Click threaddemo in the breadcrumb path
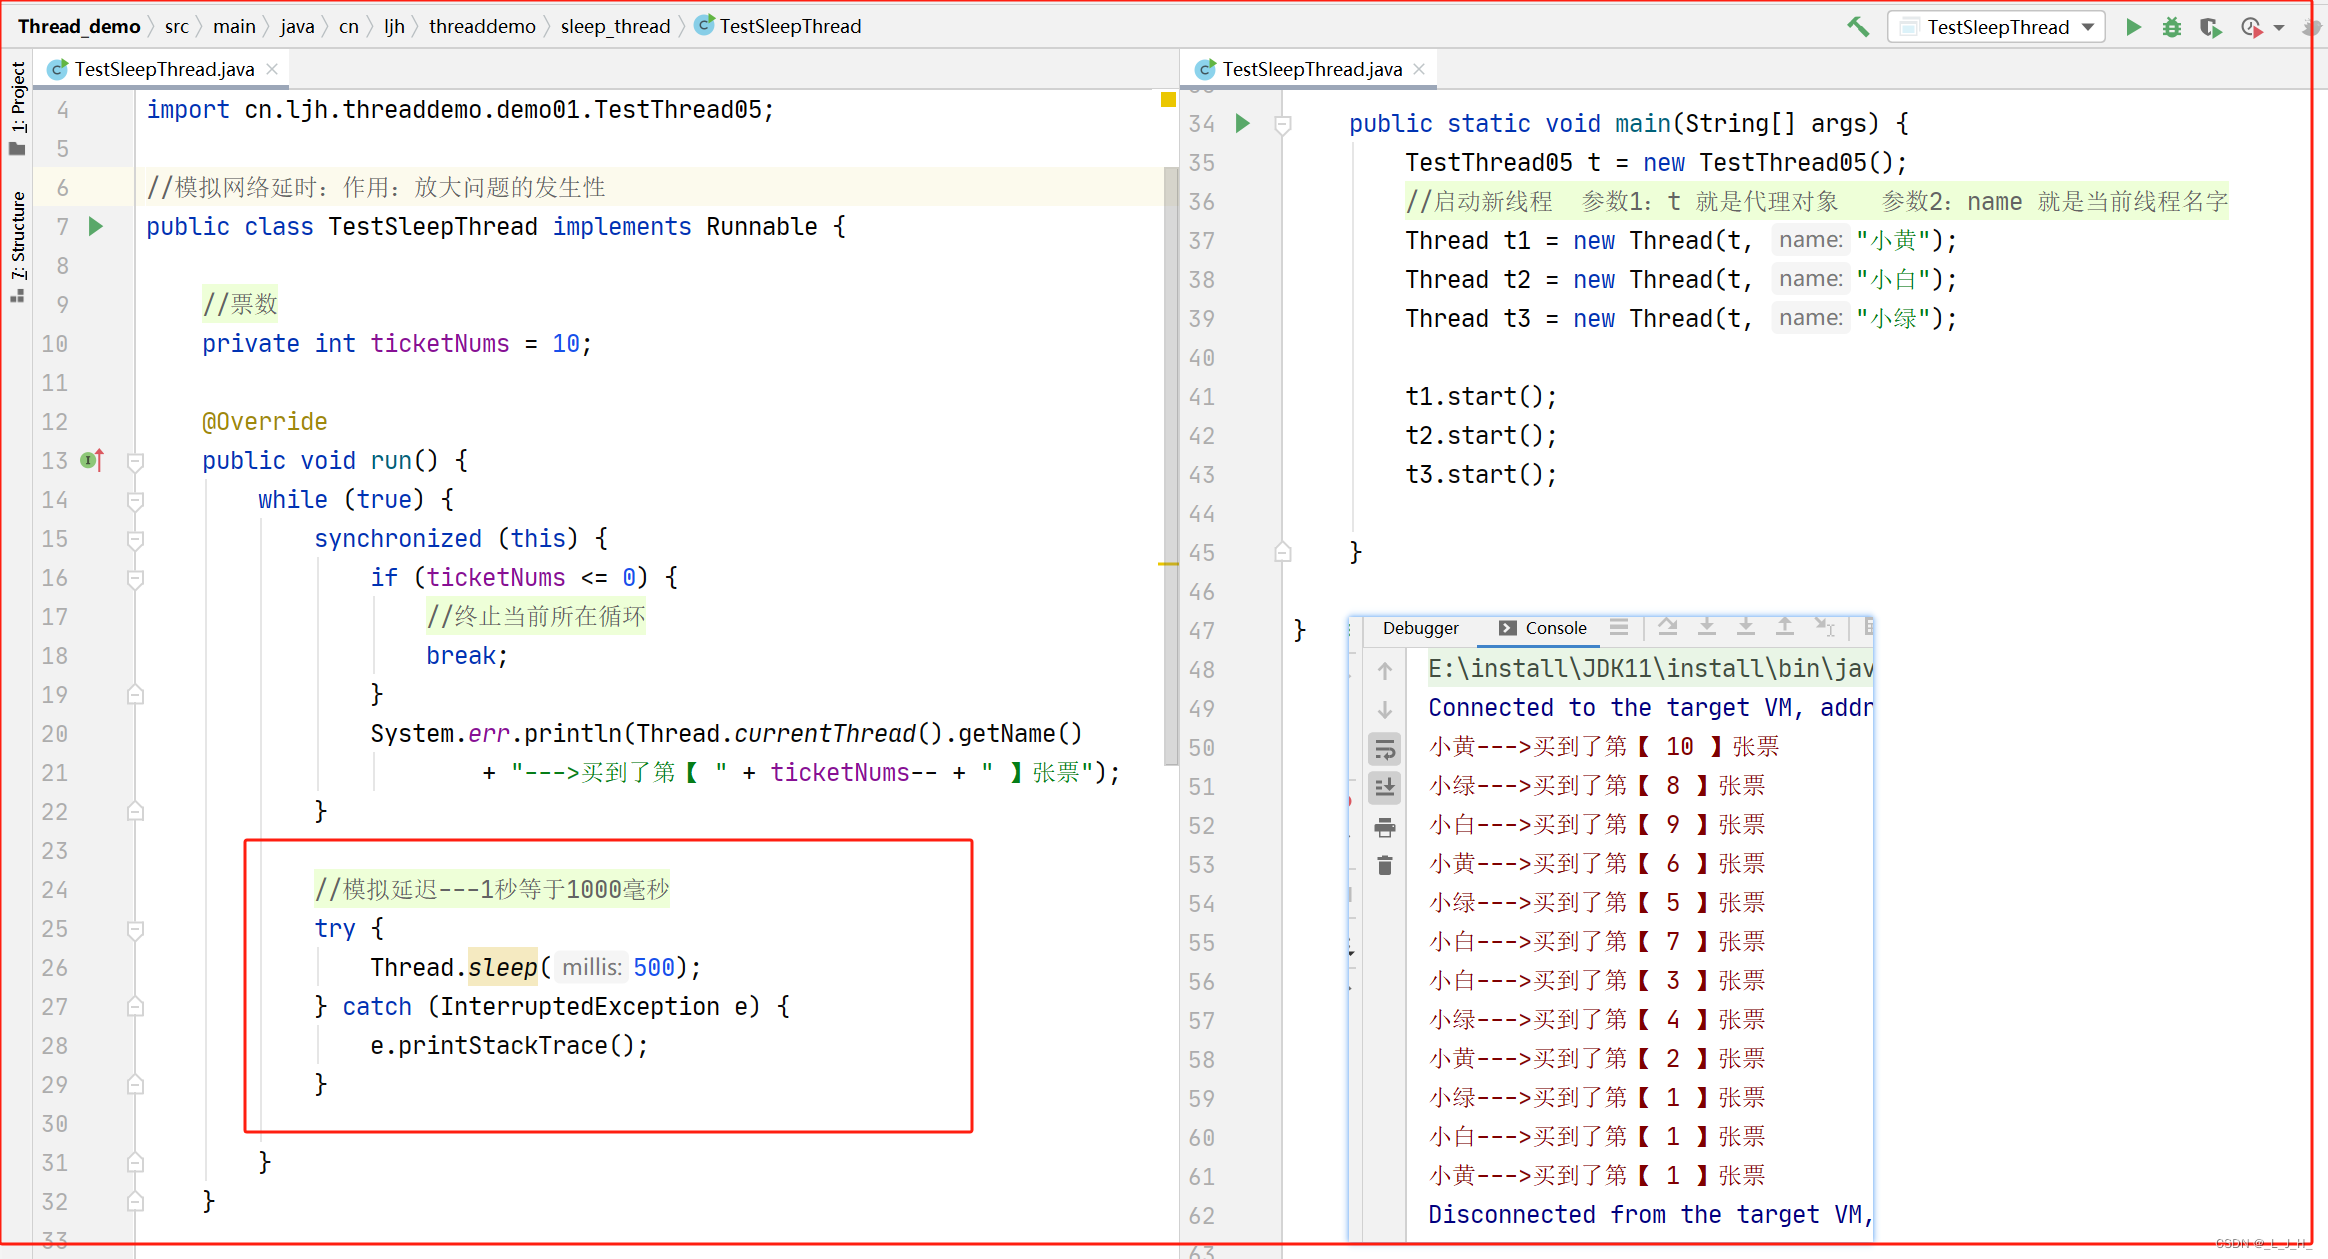The image size is (2328, 1259). 482,26
